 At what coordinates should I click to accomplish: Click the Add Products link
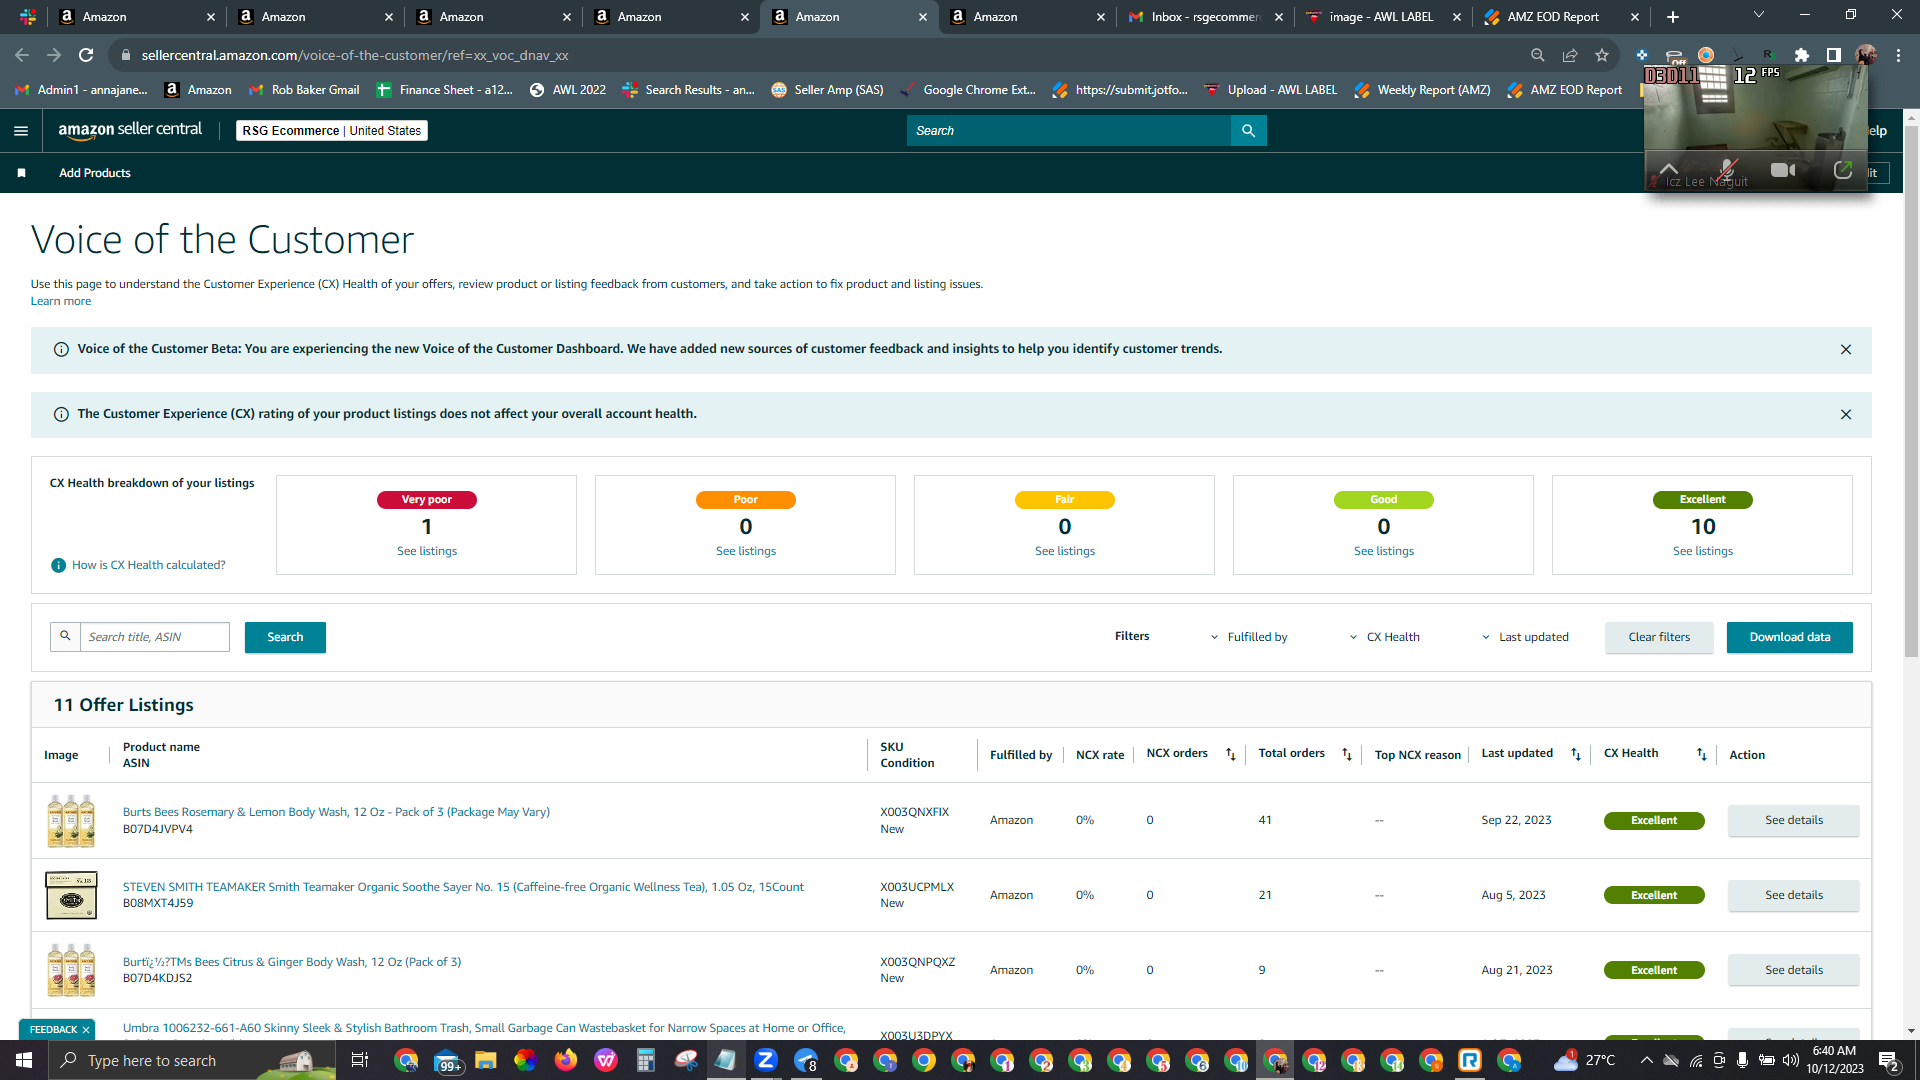[x=95, y=173]
